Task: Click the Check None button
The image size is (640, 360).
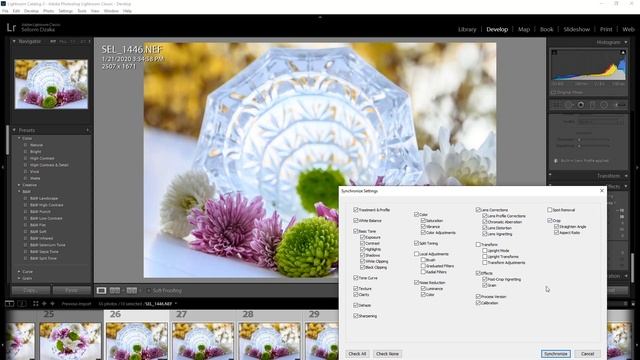Action: [387, 354]
